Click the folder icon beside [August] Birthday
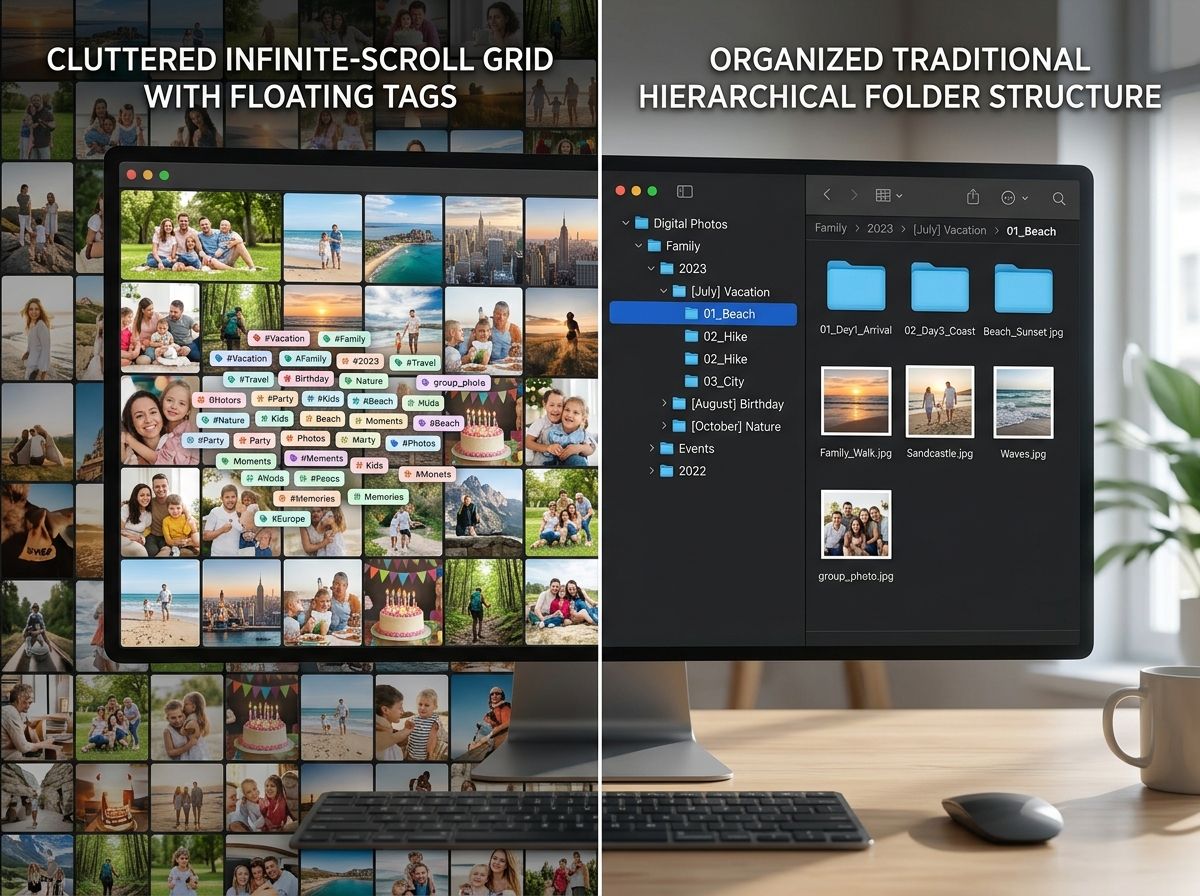Image resolution: width=1200 pixels, height=896 pixels. (x=679, y=403)
